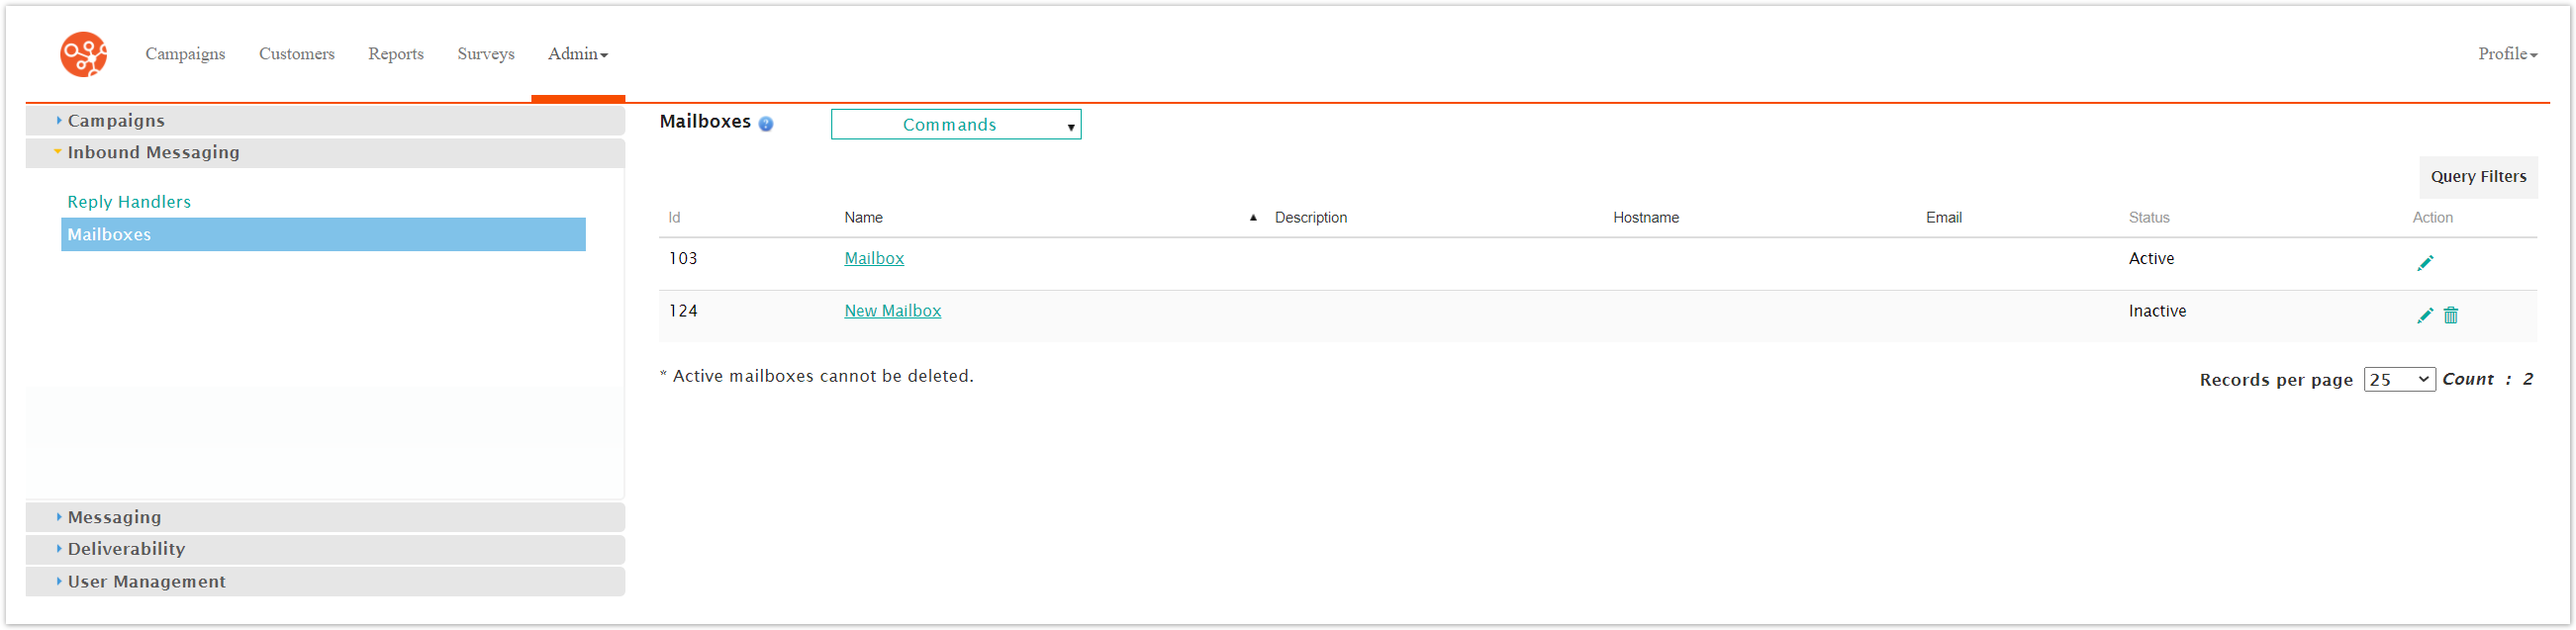Image resolution: width=2576 pixels, height=630 pixels.
Task: Open the Admin menu
Action: coord(577,54)
